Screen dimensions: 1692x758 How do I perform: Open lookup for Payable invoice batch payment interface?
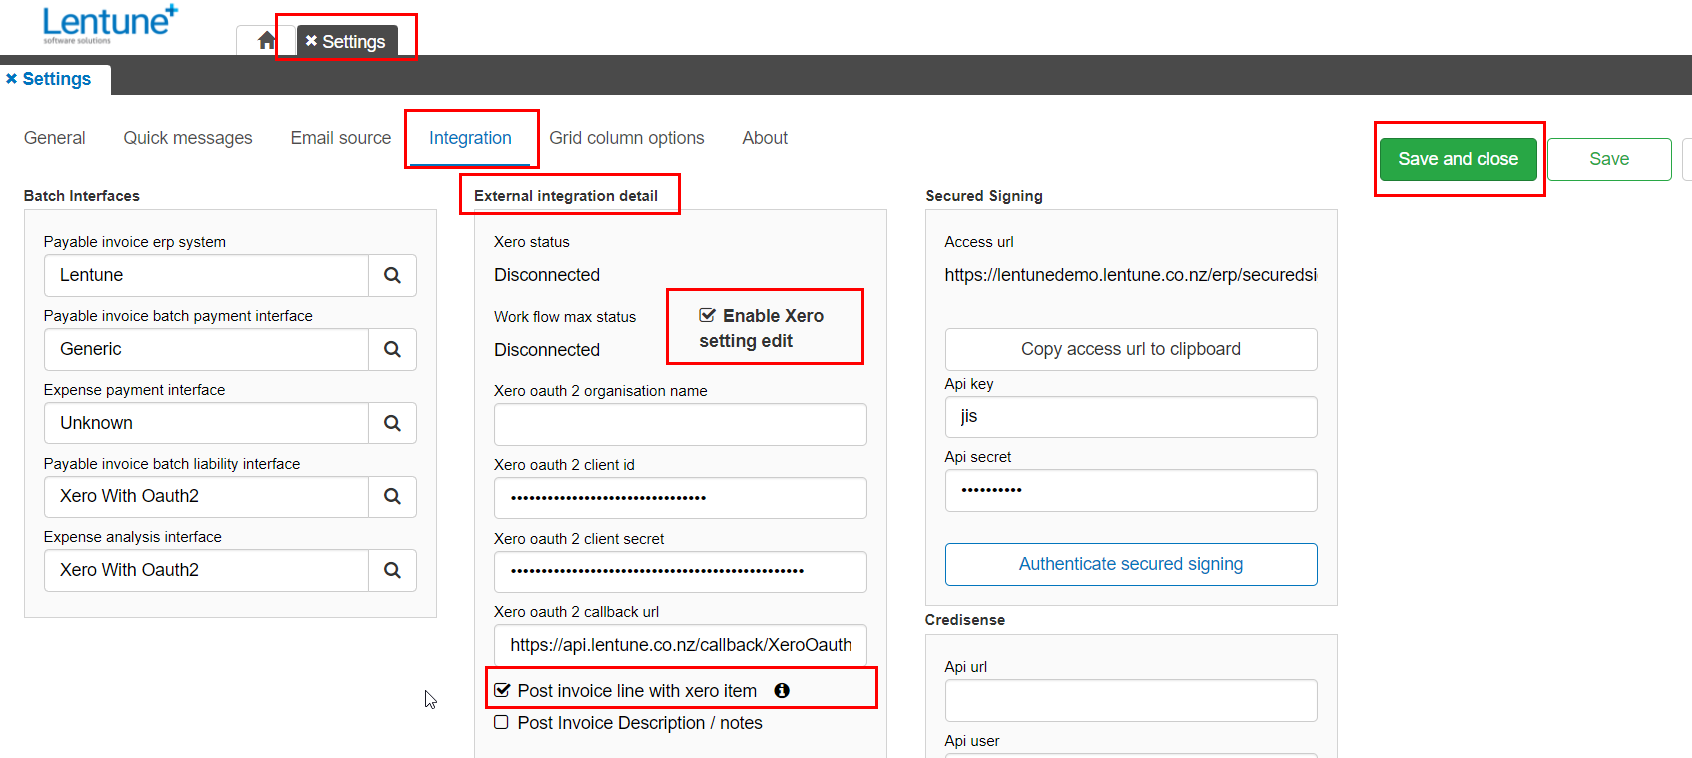(392, 349)
